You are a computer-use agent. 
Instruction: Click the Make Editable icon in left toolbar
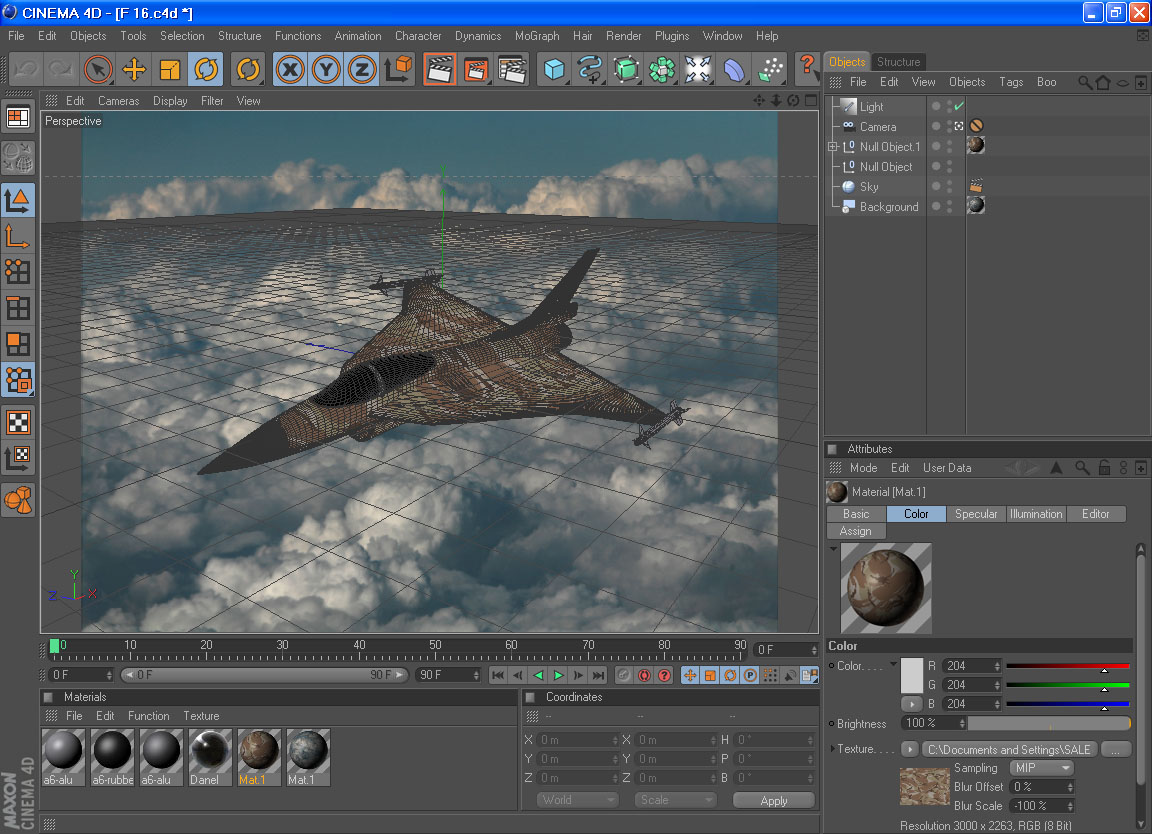pyautogui.click(x=18, y=158)
